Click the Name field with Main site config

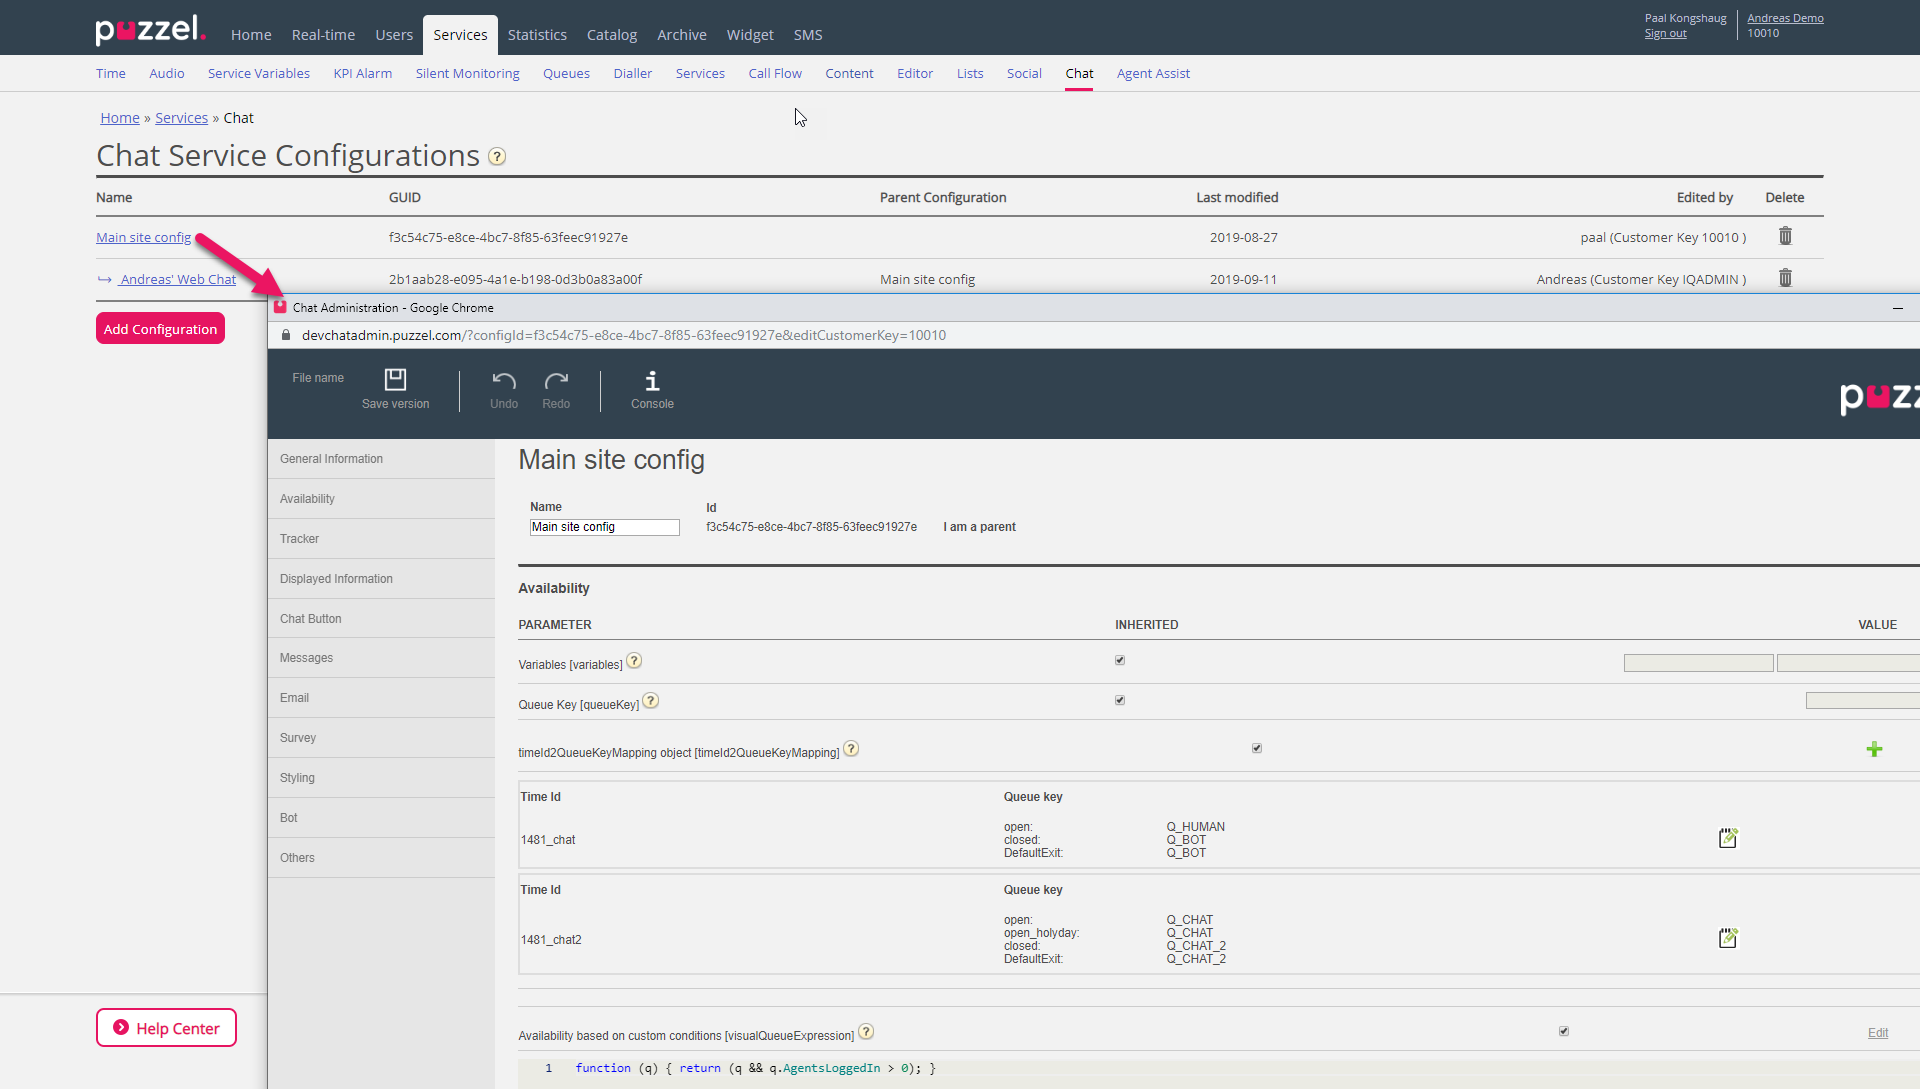[x=604, y=528]
